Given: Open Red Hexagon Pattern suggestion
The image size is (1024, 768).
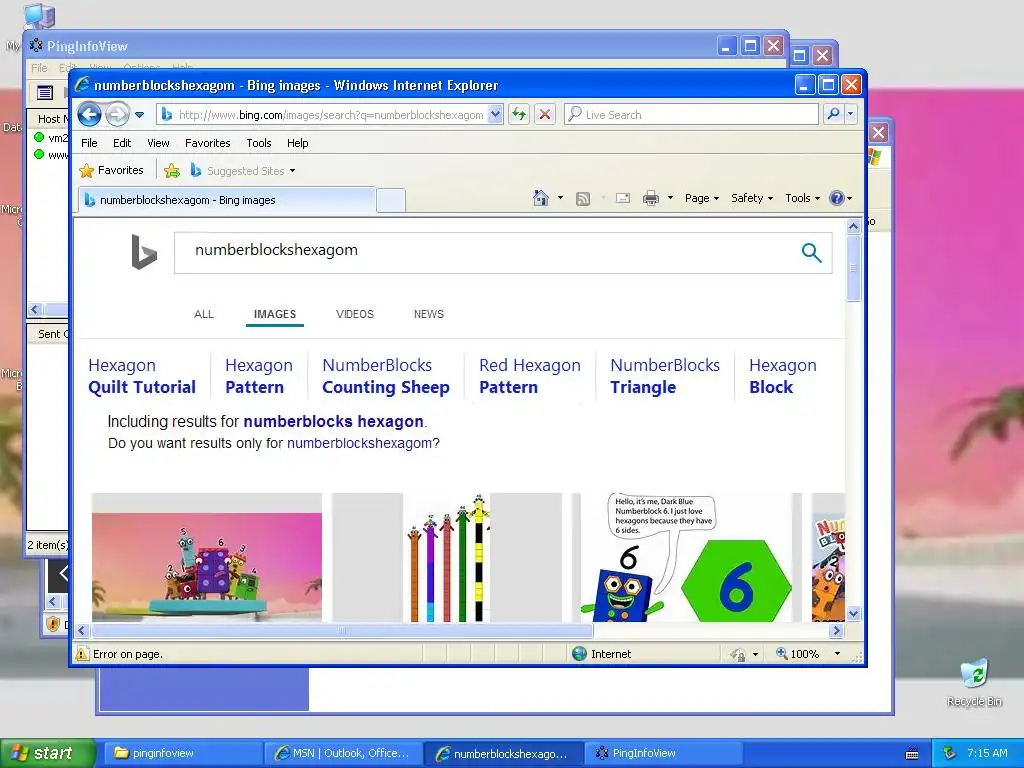Looking at the screenshot, I should [x=530, y=376].
